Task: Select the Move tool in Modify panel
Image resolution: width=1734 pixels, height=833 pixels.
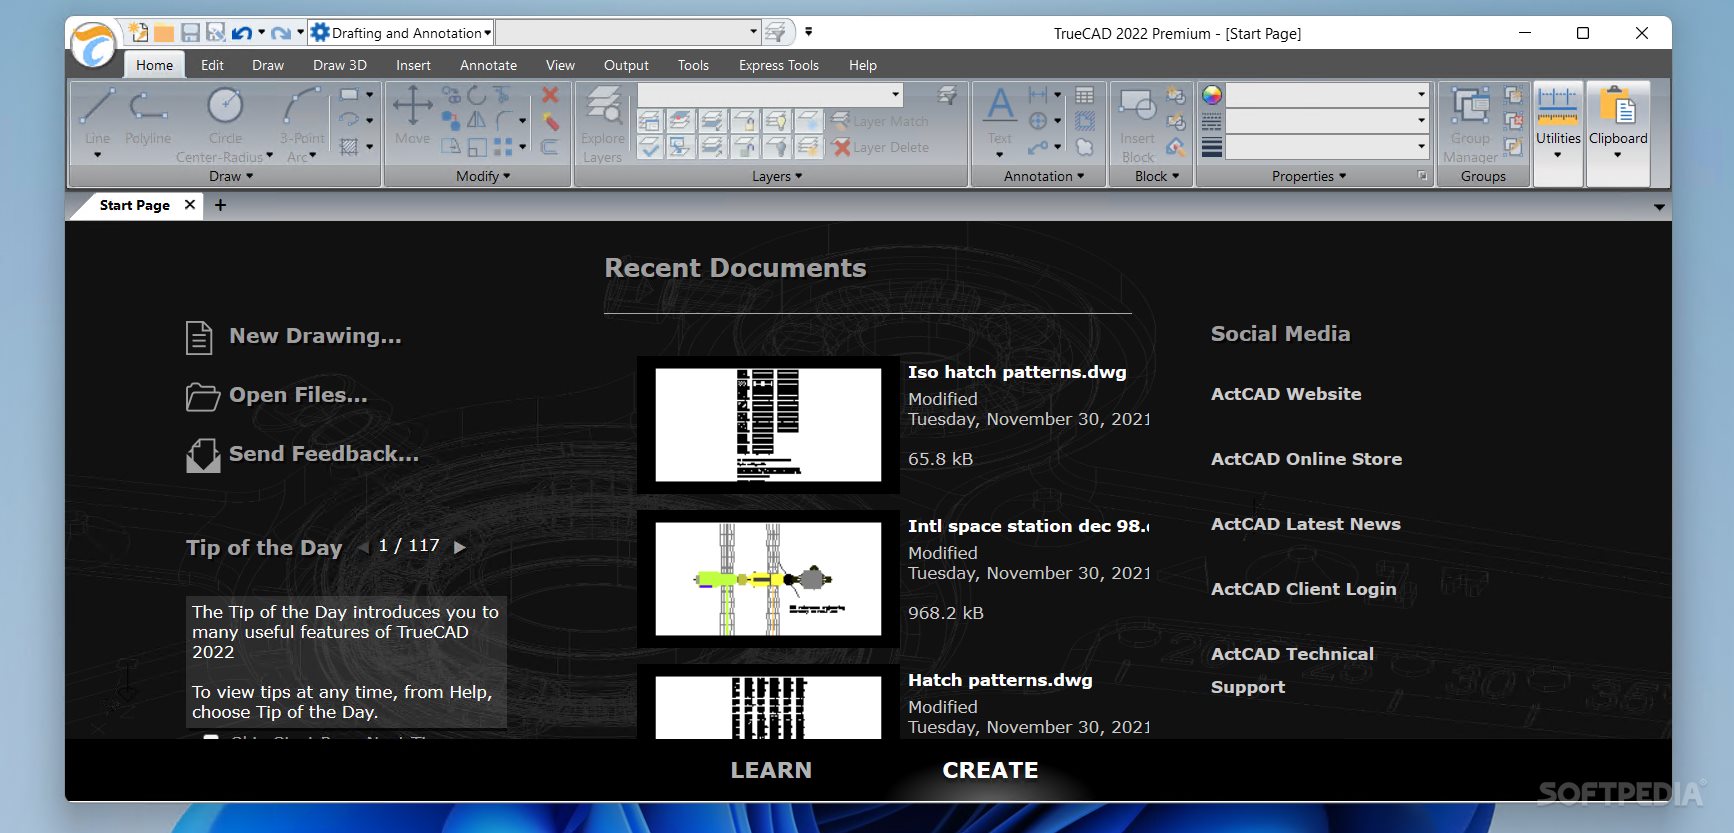Action: click(x=412, y=116)
